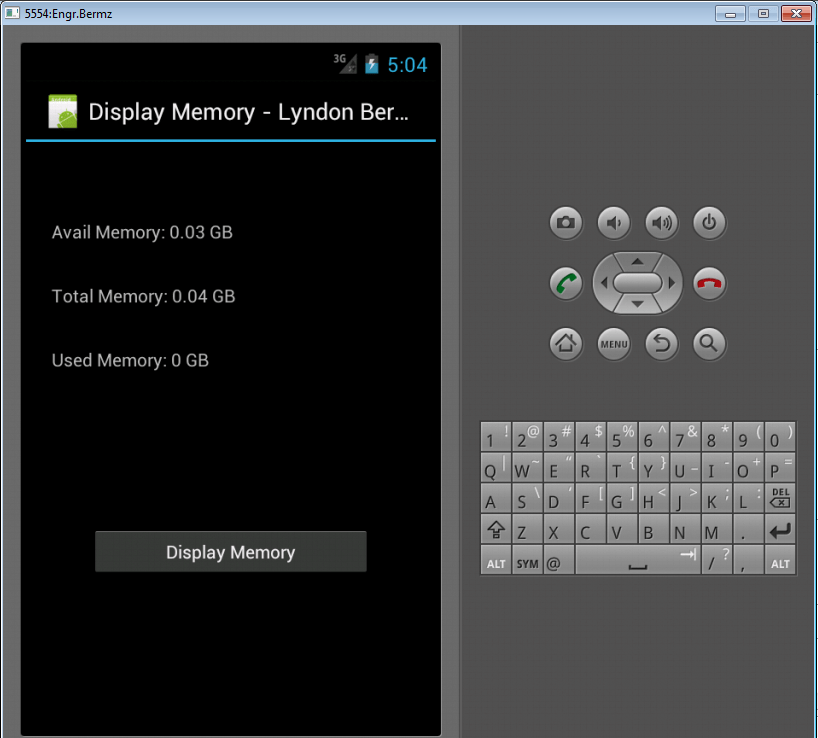Enable symbol input with the SYM key
The height and width of the screenshot is (738, 818).
pyautogui.click(x=527, y=561)
